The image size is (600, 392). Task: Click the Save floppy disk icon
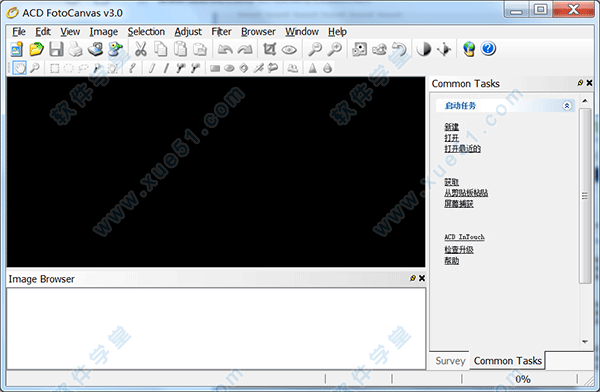pyautogui.click(x=56, y=49)
